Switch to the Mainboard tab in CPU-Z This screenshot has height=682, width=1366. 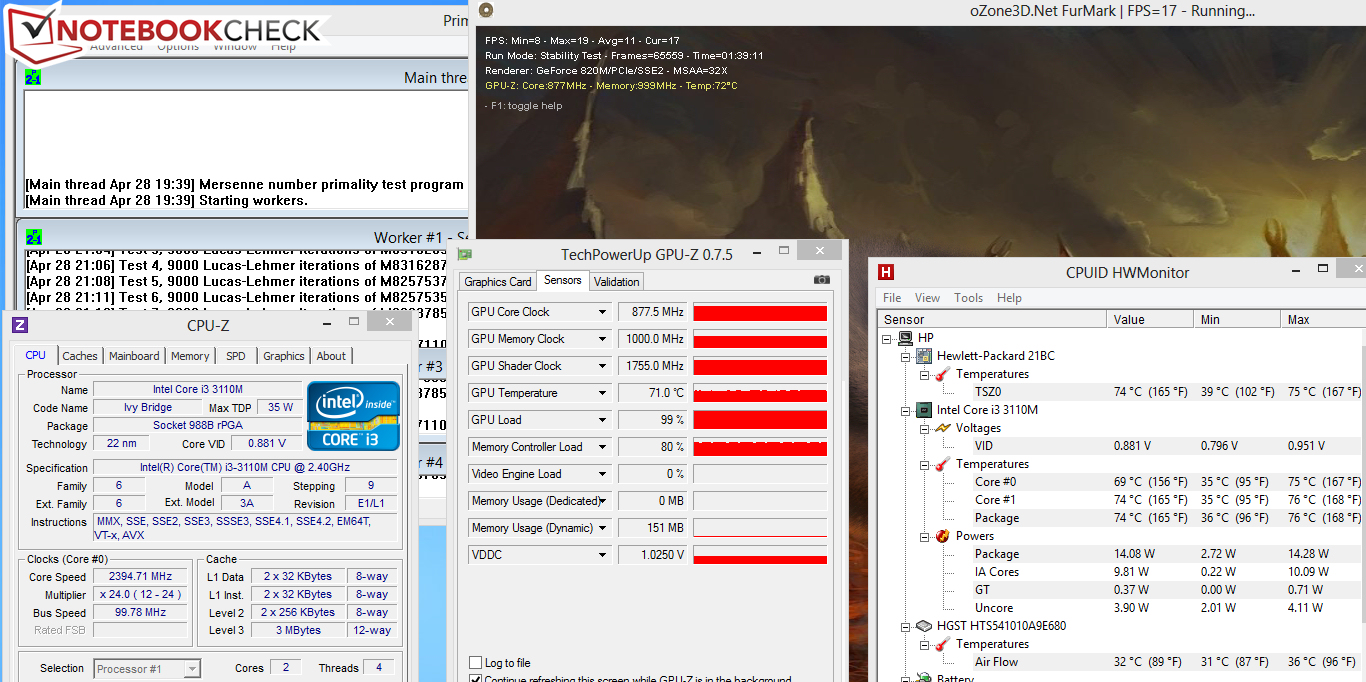134,356
